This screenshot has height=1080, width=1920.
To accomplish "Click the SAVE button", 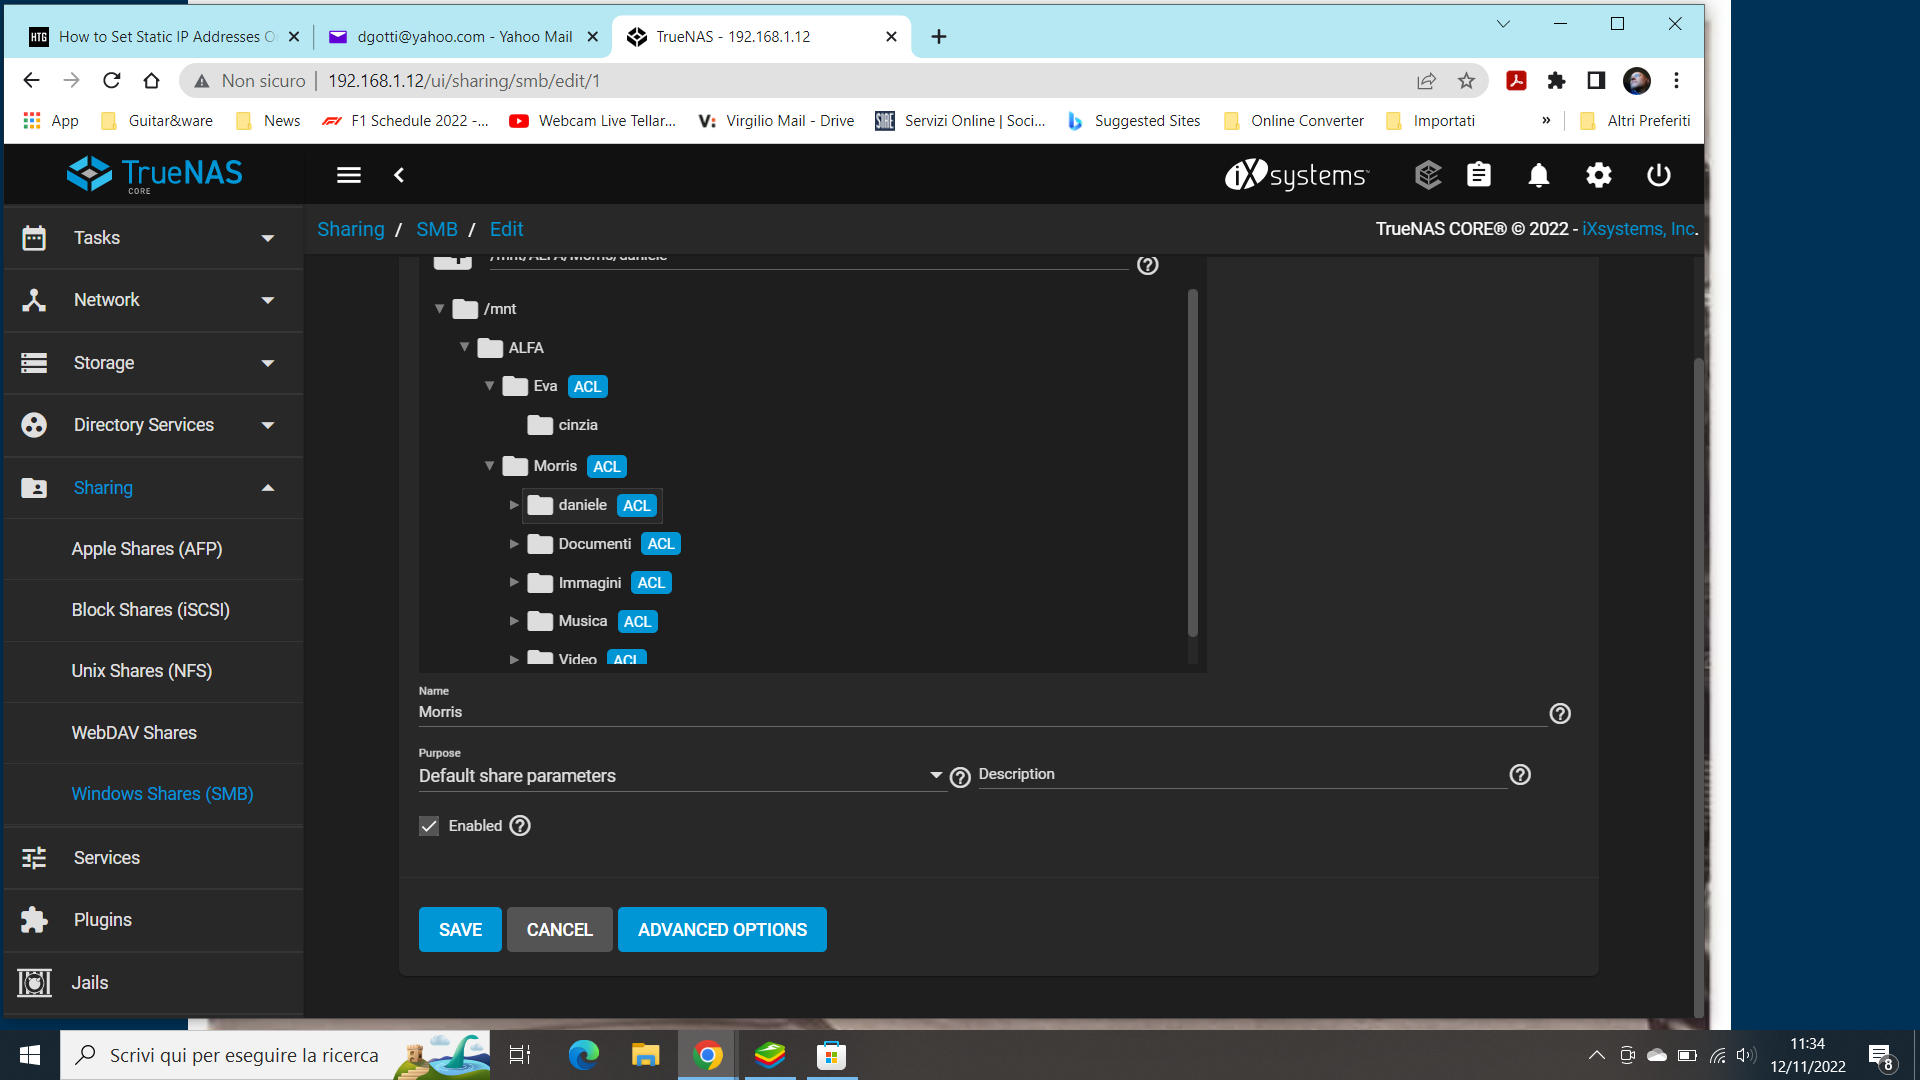I will click(x=460, y=930).
